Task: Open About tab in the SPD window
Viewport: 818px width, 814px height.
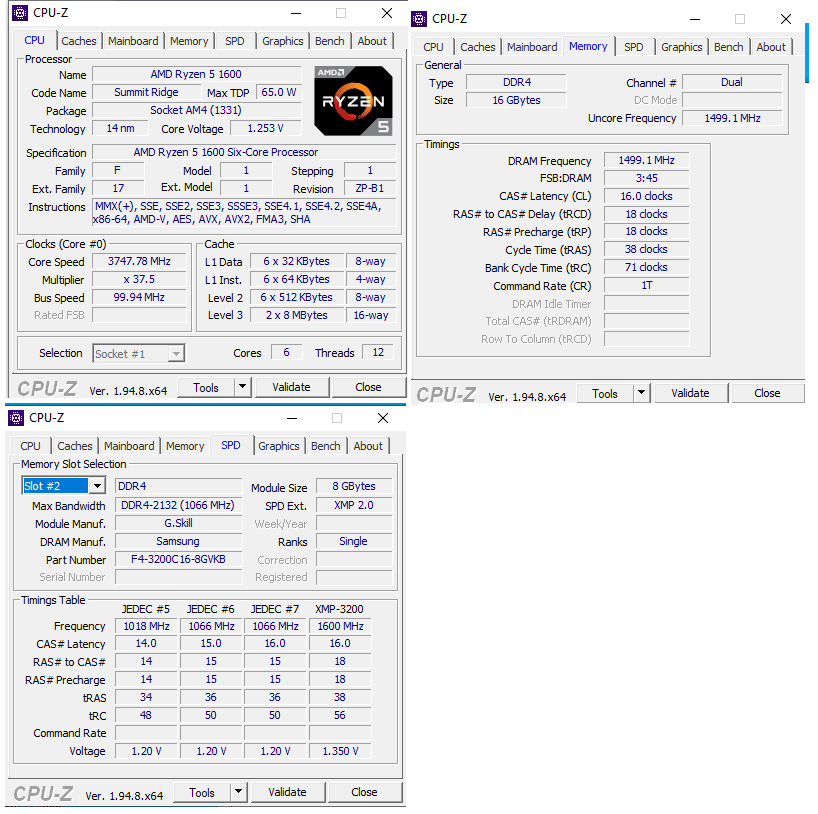Action: [368, 446]
